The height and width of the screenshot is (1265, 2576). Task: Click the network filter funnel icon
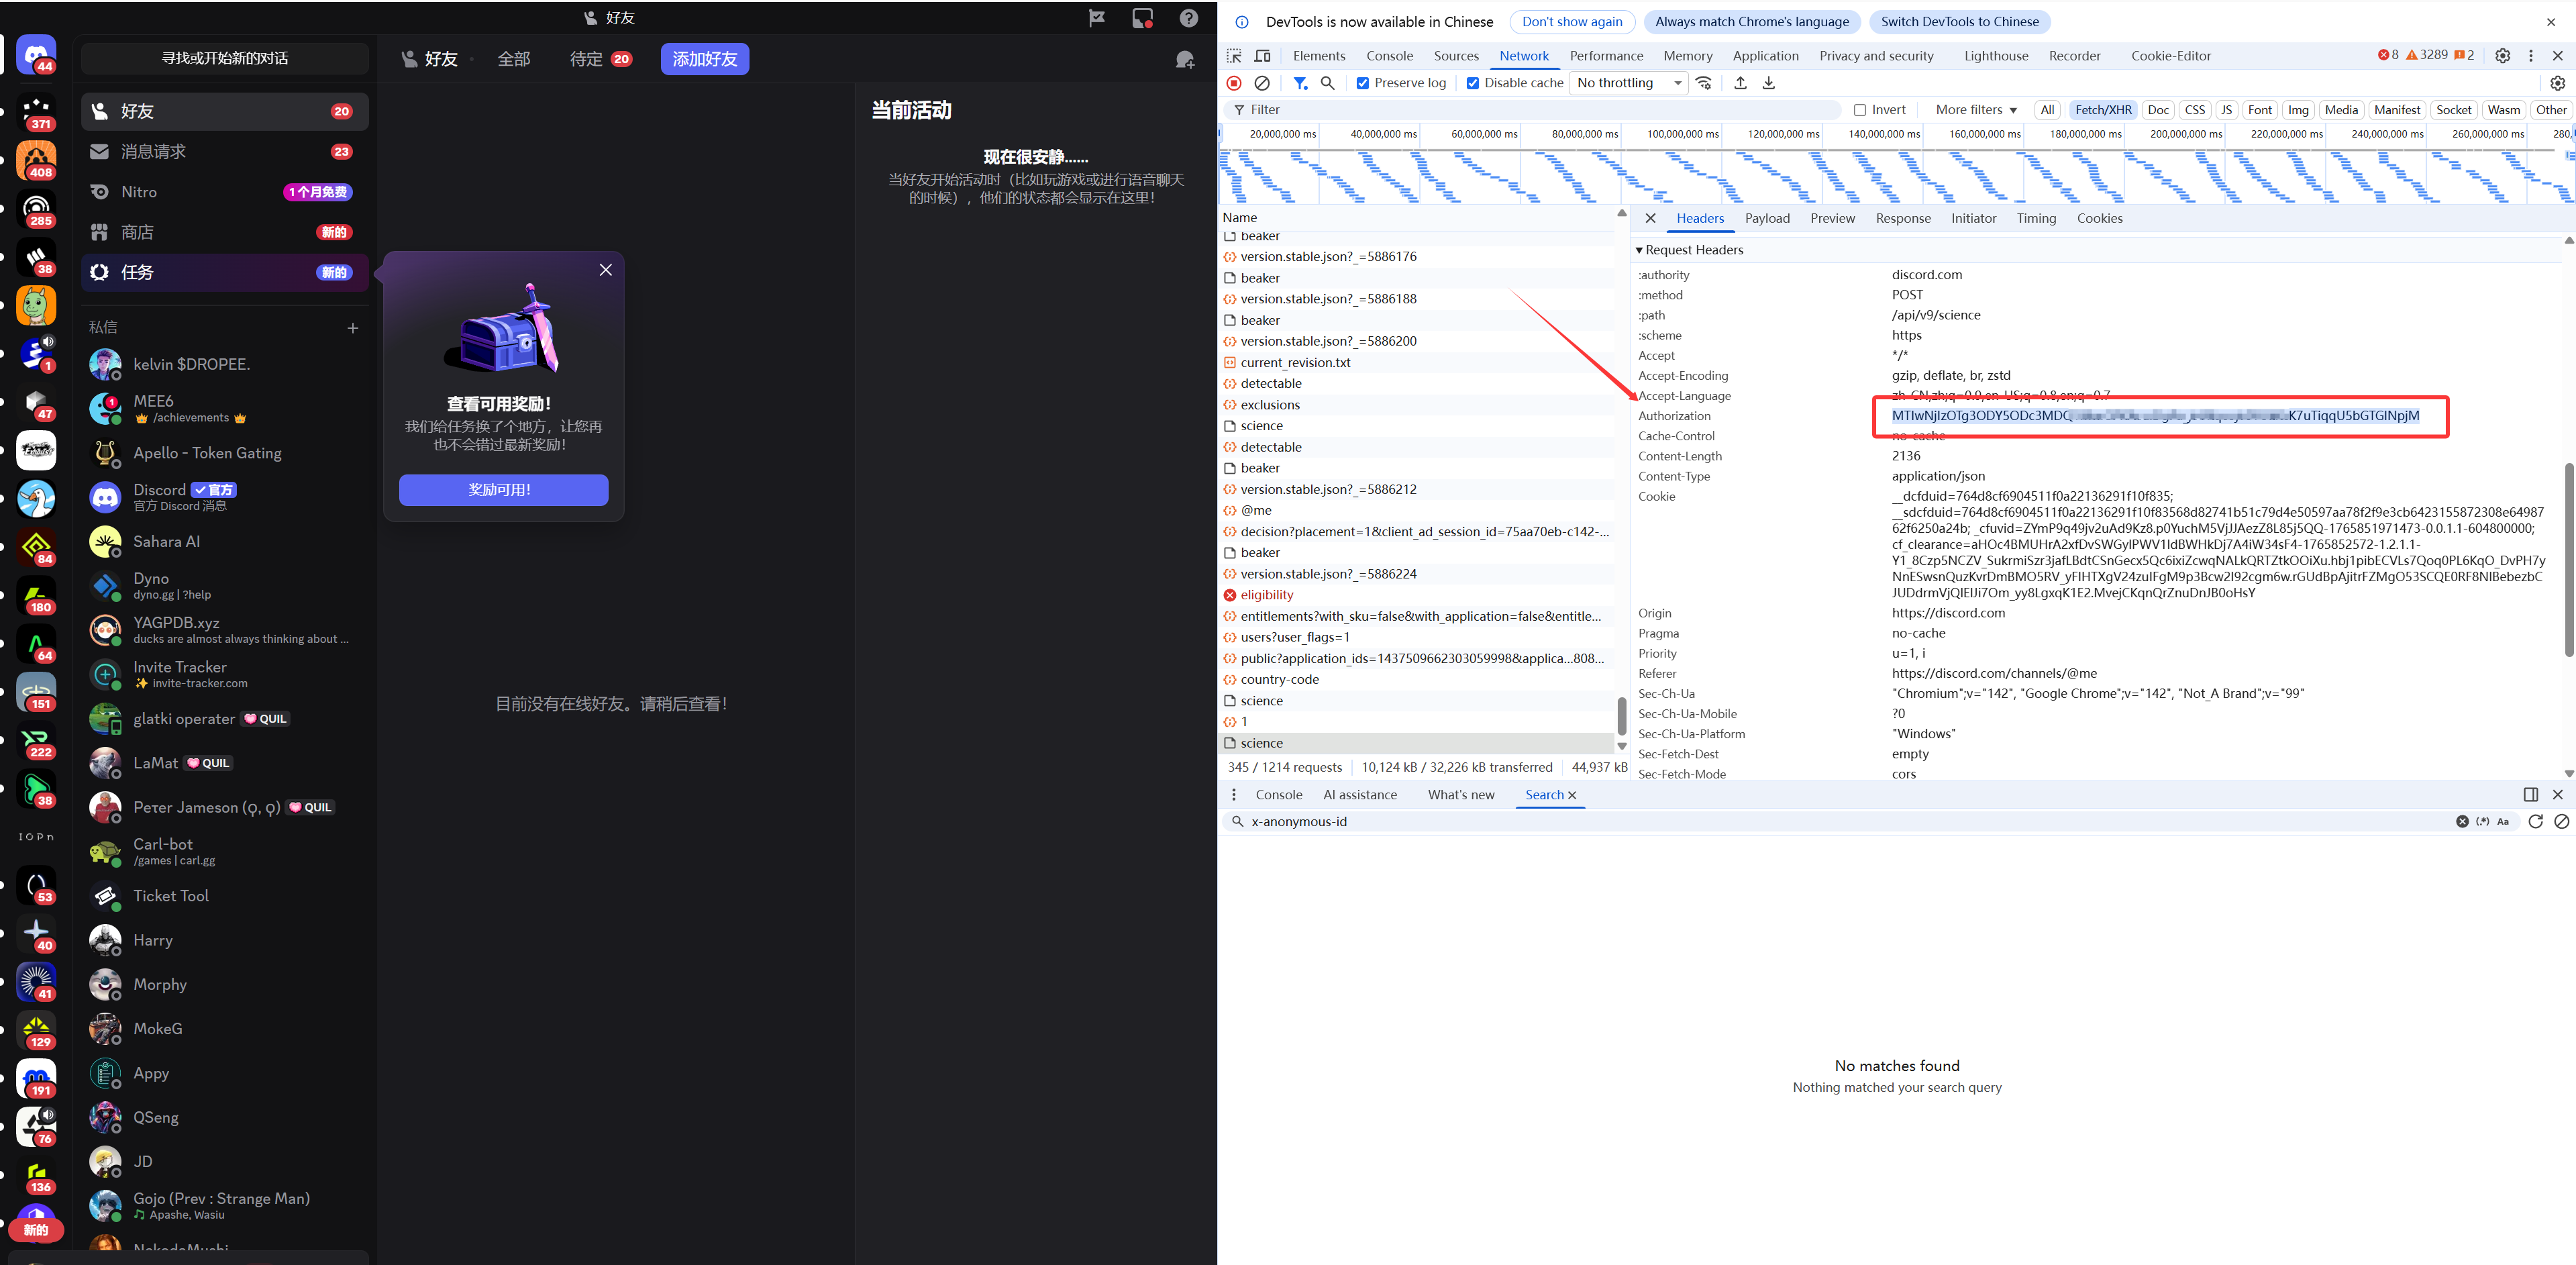pos(1300,83)
